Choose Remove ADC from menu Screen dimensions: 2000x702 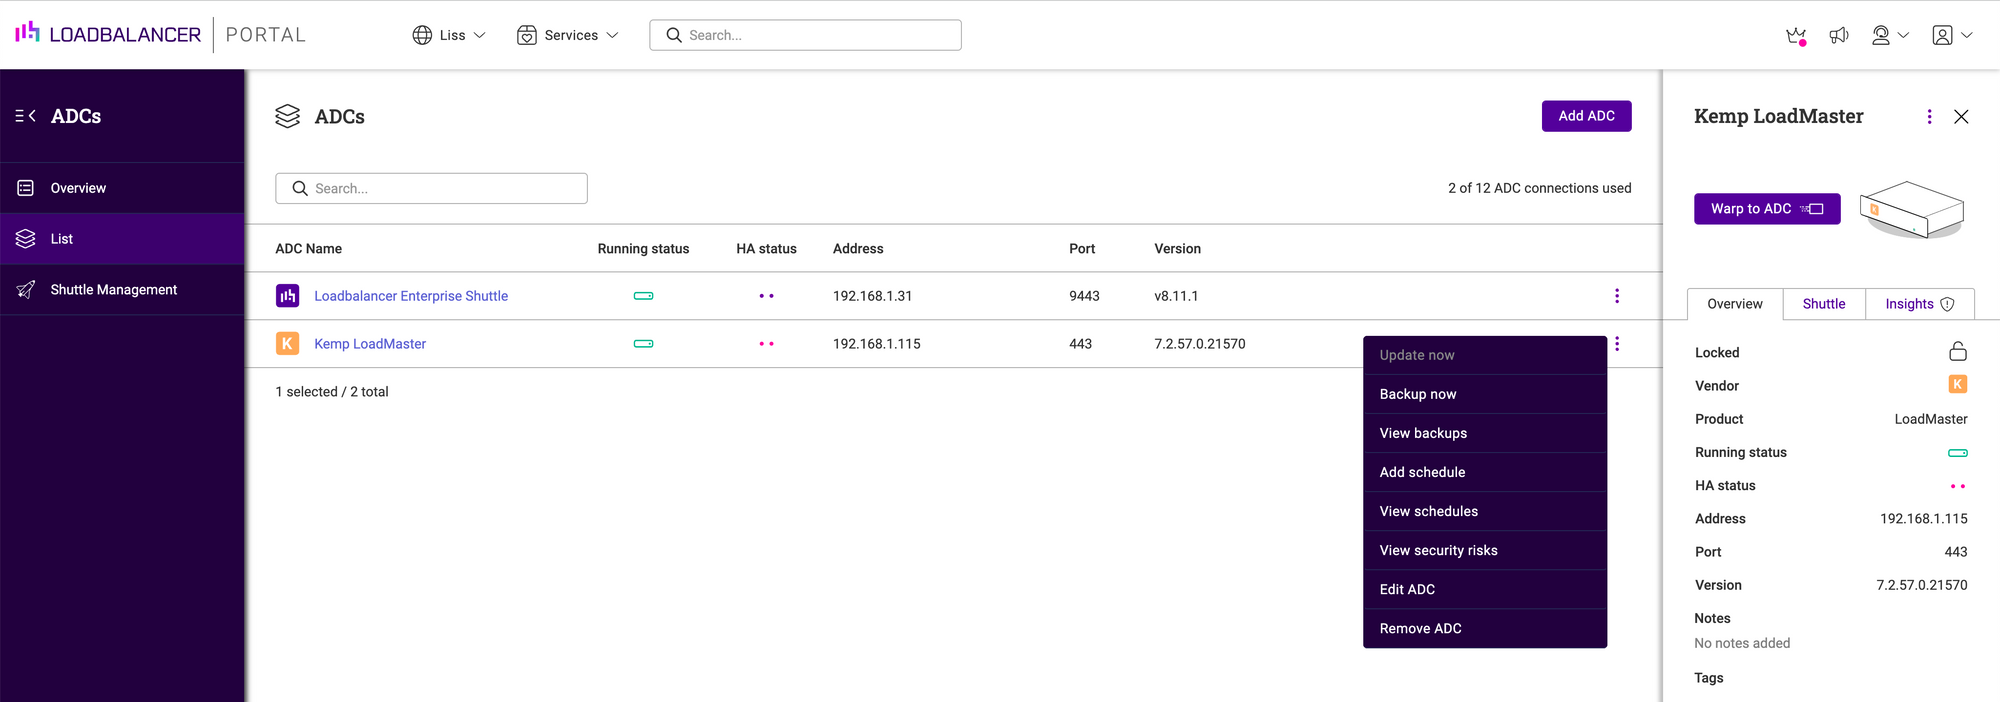[1485, 628]
